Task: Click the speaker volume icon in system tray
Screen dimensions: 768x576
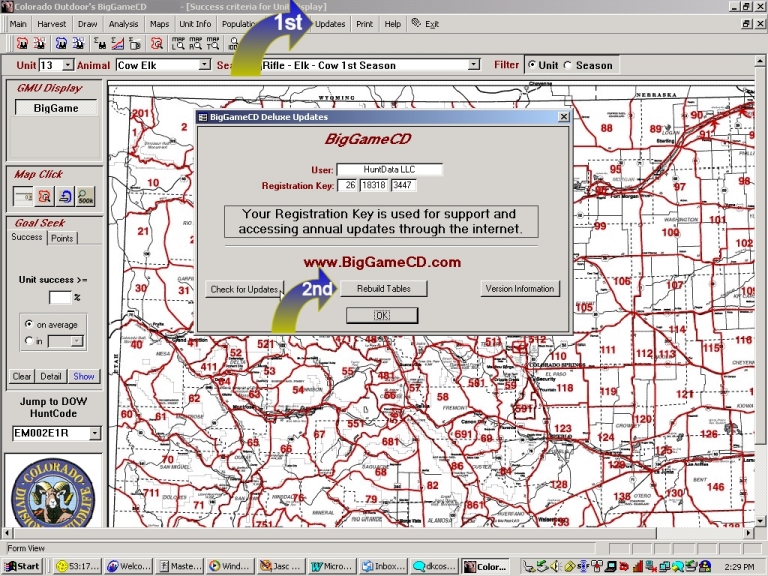Action: point(554,566)
